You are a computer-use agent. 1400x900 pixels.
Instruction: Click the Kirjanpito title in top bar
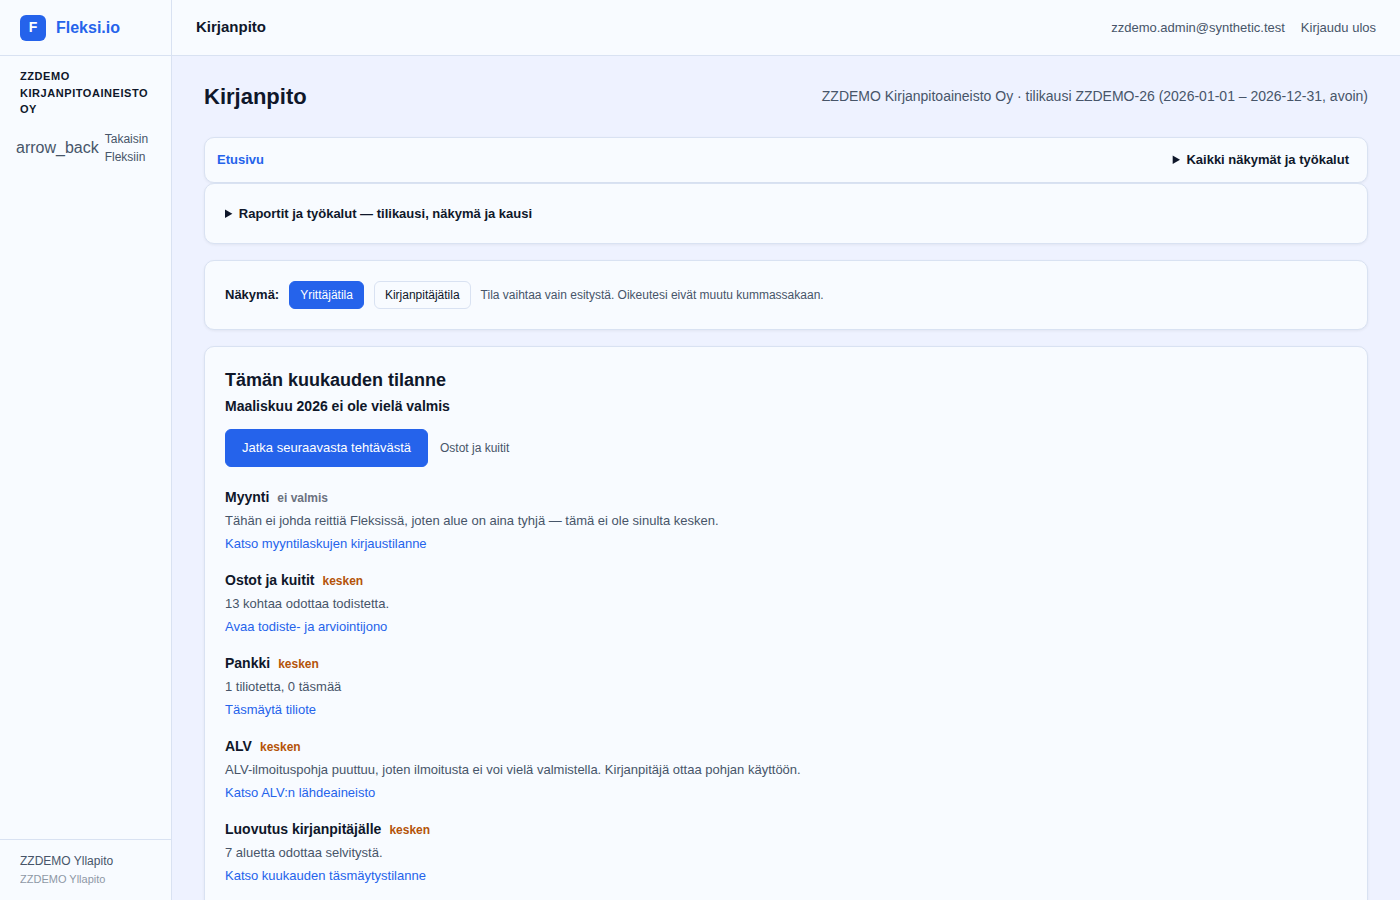coord(231,27)
